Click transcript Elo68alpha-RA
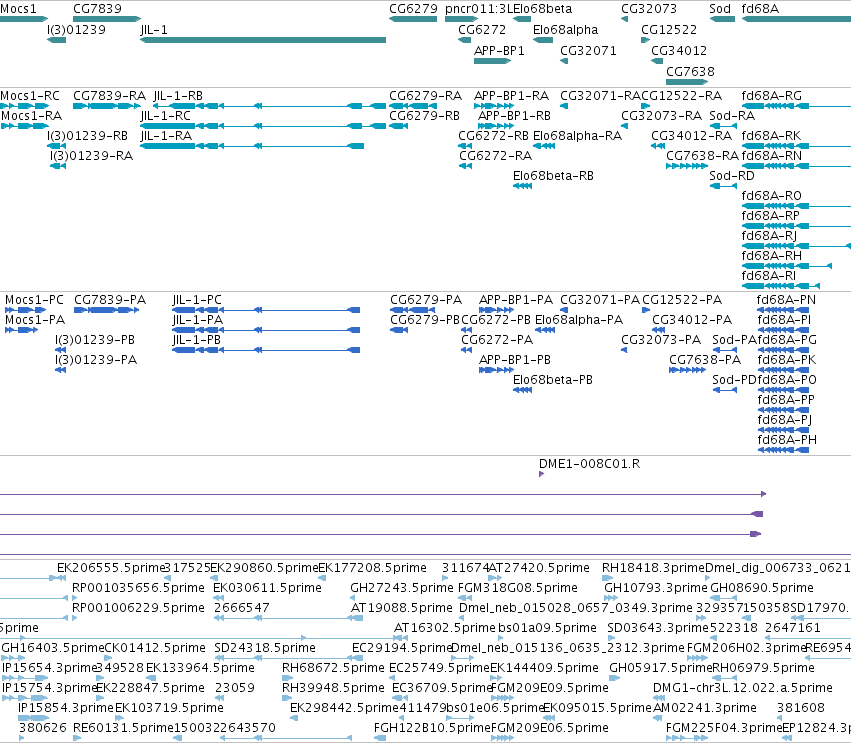This screenshot has width=851, height=743. pyautogui.click(x=544, y=146)
